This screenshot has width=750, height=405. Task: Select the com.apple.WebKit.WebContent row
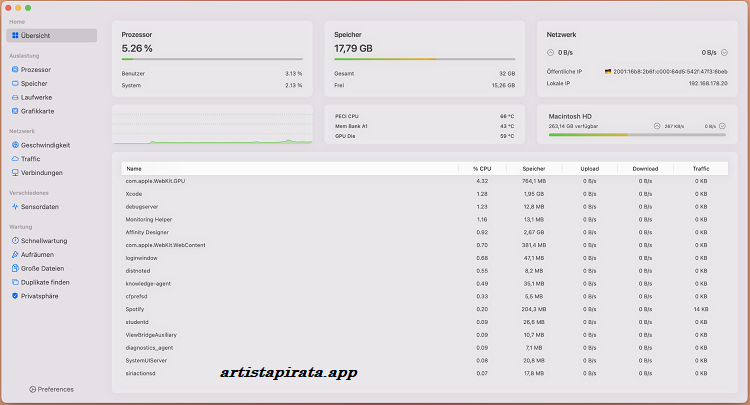(425, 245)
